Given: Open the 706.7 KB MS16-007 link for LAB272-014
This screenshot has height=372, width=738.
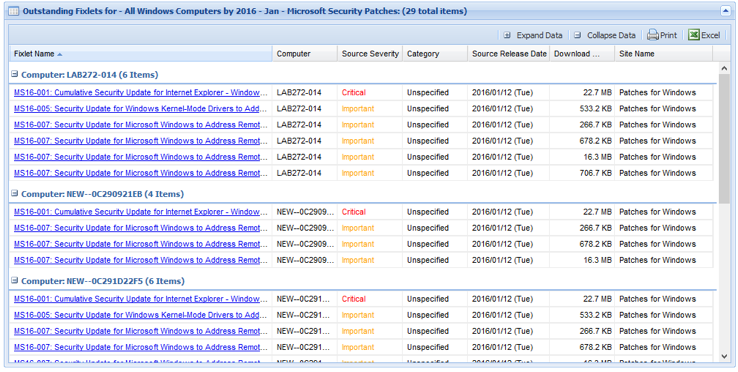Looking at the screenshot, I should coord(141,173).
